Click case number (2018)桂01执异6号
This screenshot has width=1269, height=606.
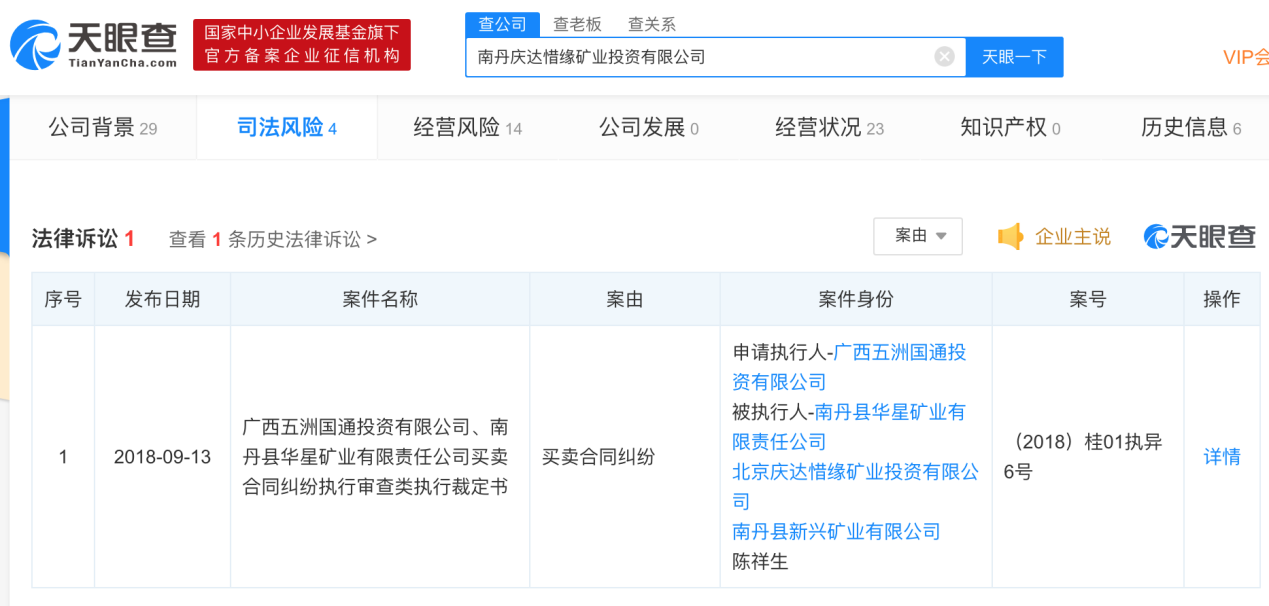pyautogui.click(x=1083, y=457)
